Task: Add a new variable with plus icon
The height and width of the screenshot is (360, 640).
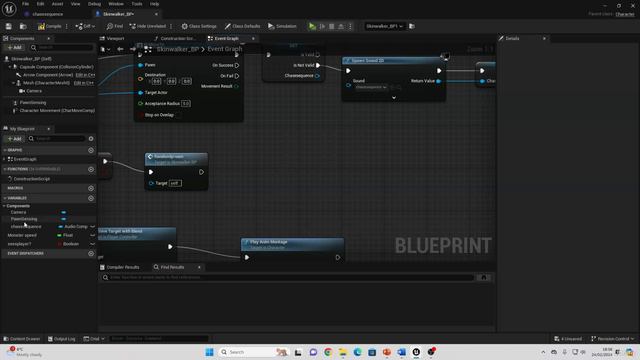Action: point(91,198)
